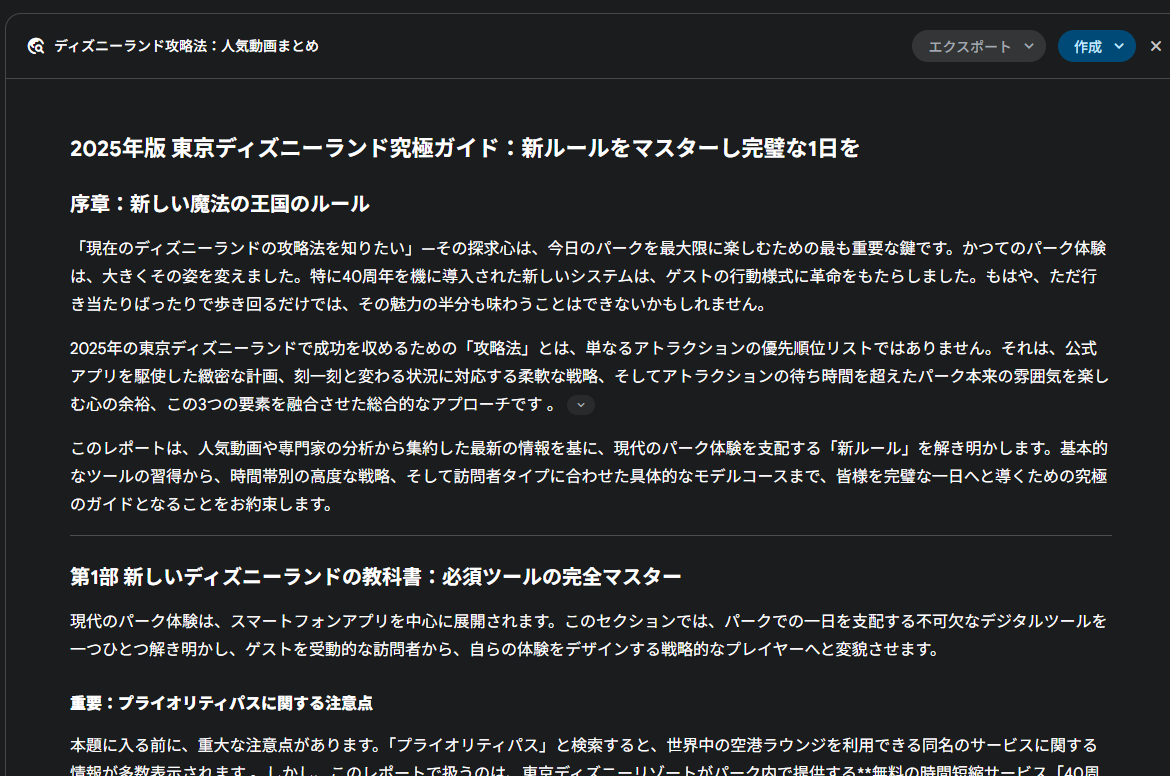Click the heading 序章：新しい魔法の王国のルール
The image size is (1170, 776).
[x=220, y=204]
